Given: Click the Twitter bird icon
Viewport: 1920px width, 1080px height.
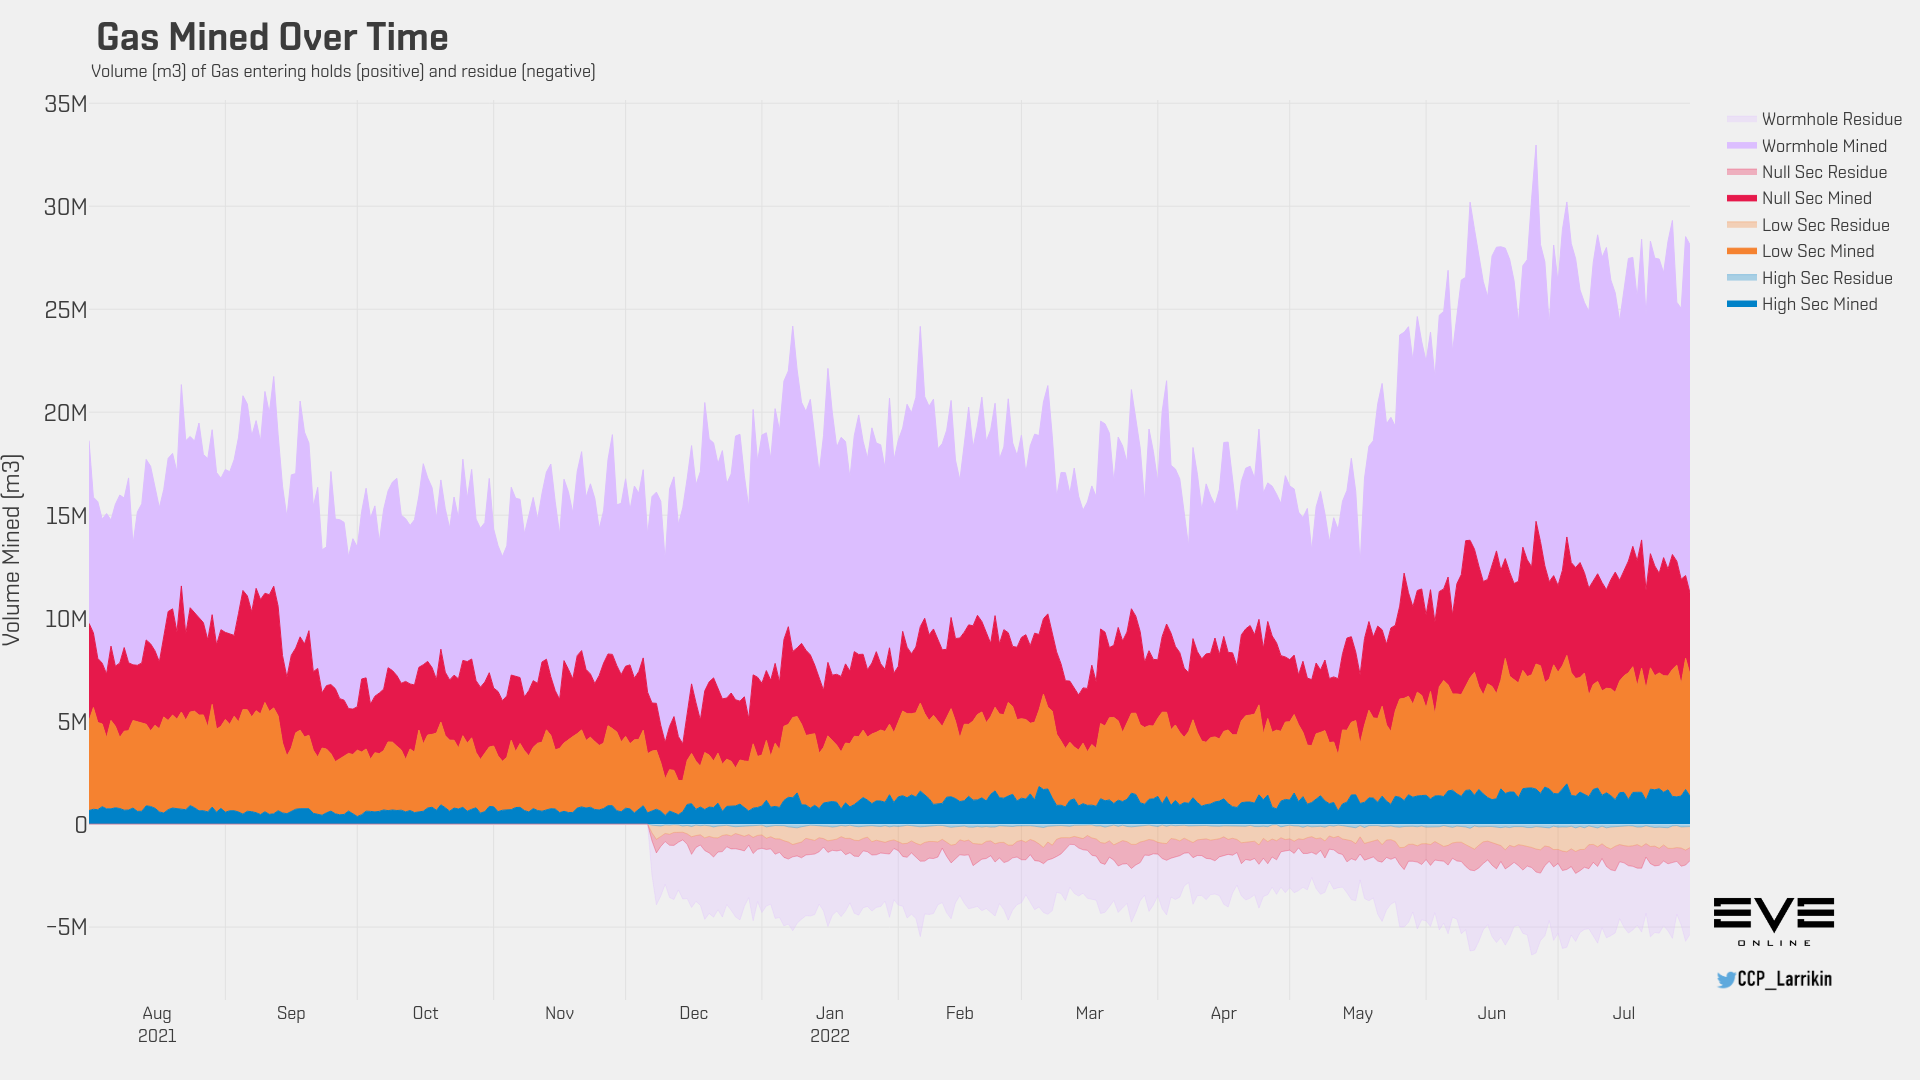Looking at the screenshot, I should point(1726,979).
